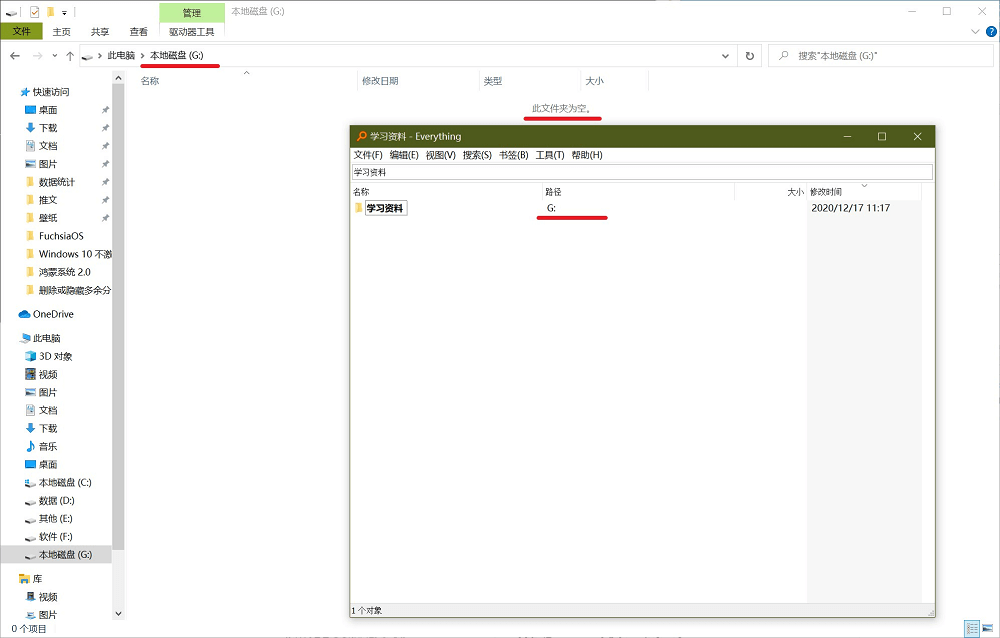The height and width of the screenshot is (638, 1000).
Task: Click the Everything search input field
Action: pyautogui.click(x=640, y=172)
